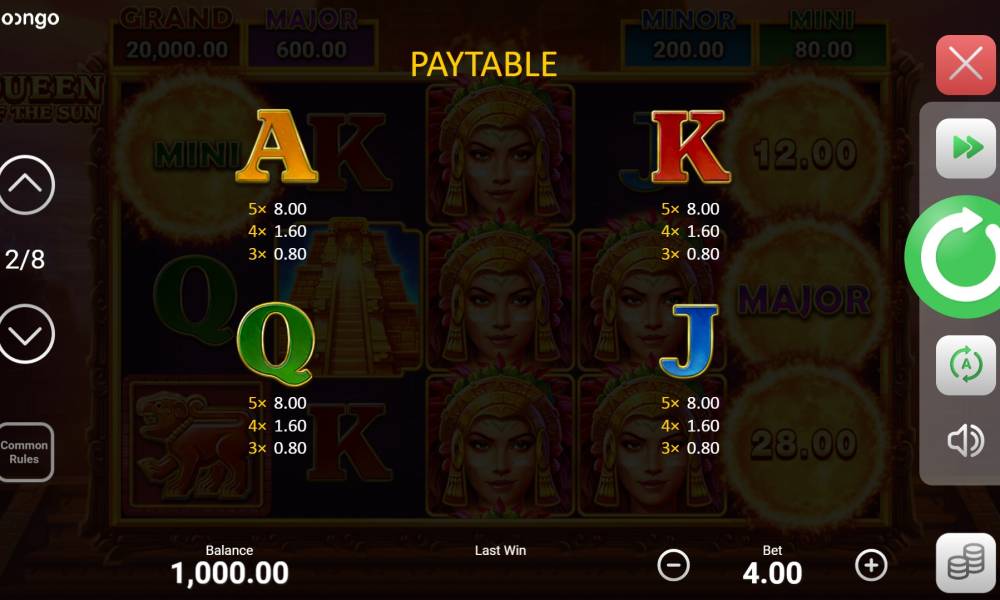Mute the game sound

click(965, 440)
